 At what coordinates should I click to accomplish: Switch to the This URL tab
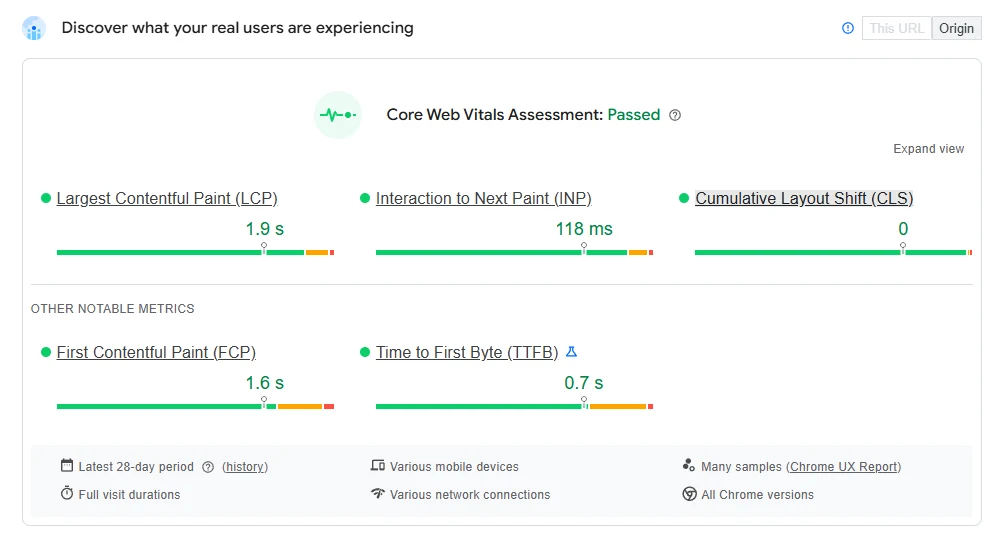click(x=896, y=28)
